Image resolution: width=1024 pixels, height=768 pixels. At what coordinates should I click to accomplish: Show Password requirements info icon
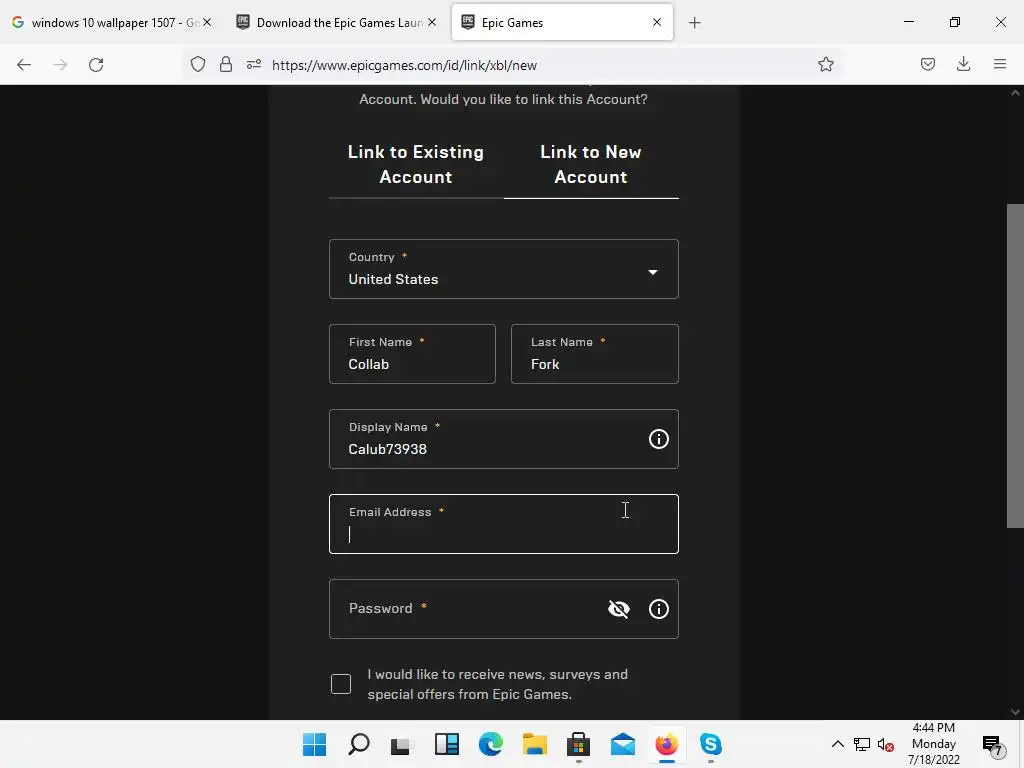pyautogui.click(x=658, y=609)
